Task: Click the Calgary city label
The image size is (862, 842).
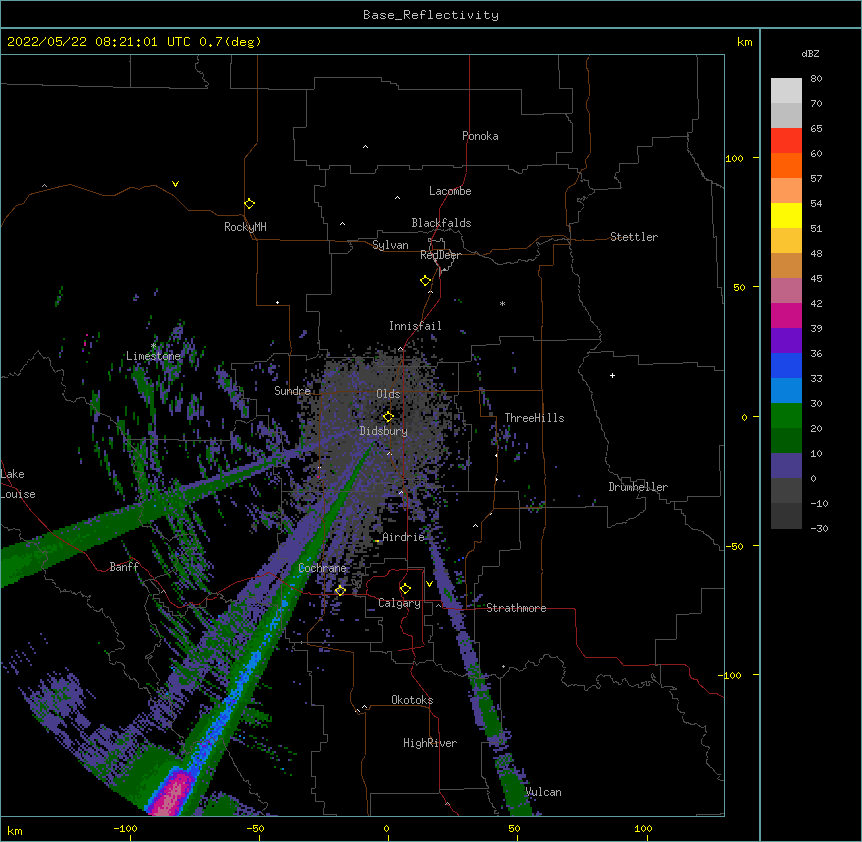Action: [x=399, y=603]
